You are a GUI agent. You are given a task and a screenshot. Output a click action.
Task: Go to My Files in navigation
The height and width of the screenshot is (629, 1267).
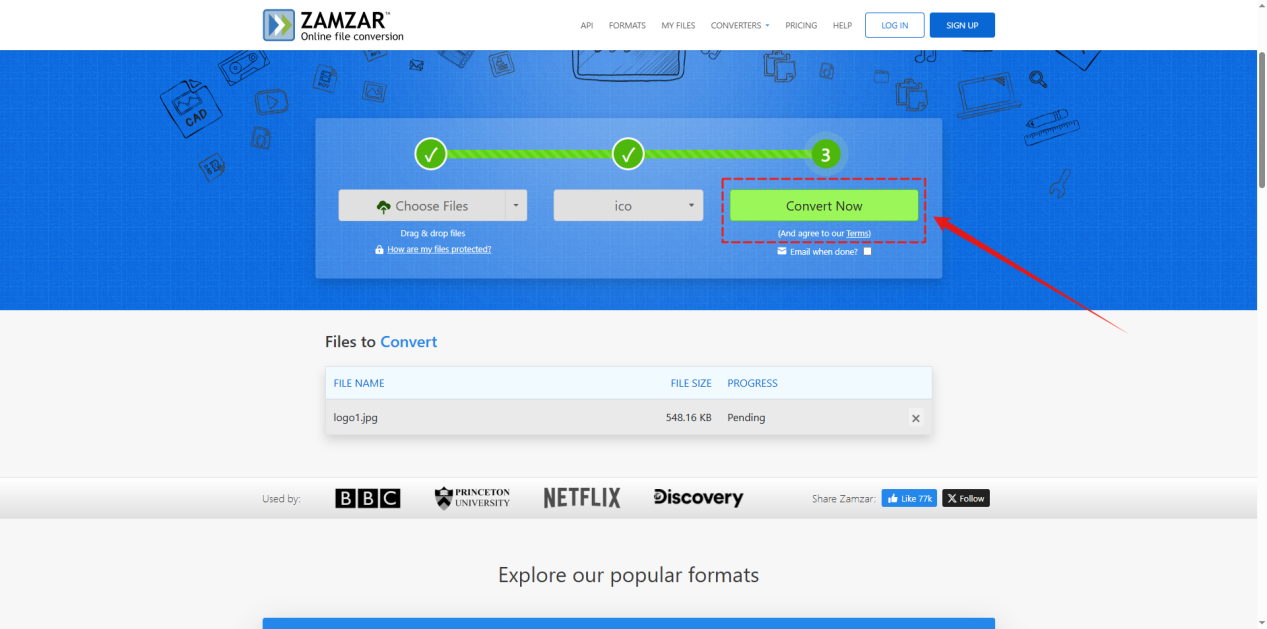point(678,25)
